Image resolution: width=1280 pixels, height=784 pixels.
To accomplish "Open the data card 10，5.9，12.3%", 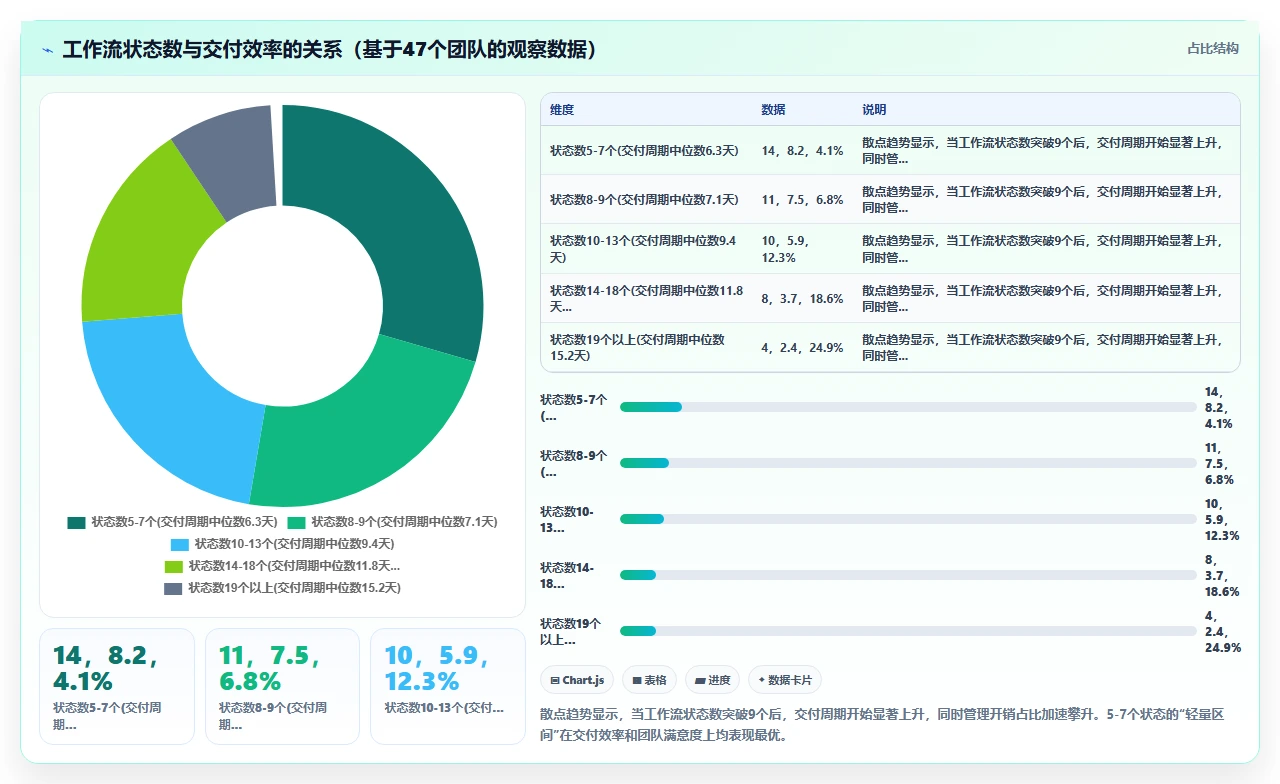I will pyautogui.click(x=448, y=686).
